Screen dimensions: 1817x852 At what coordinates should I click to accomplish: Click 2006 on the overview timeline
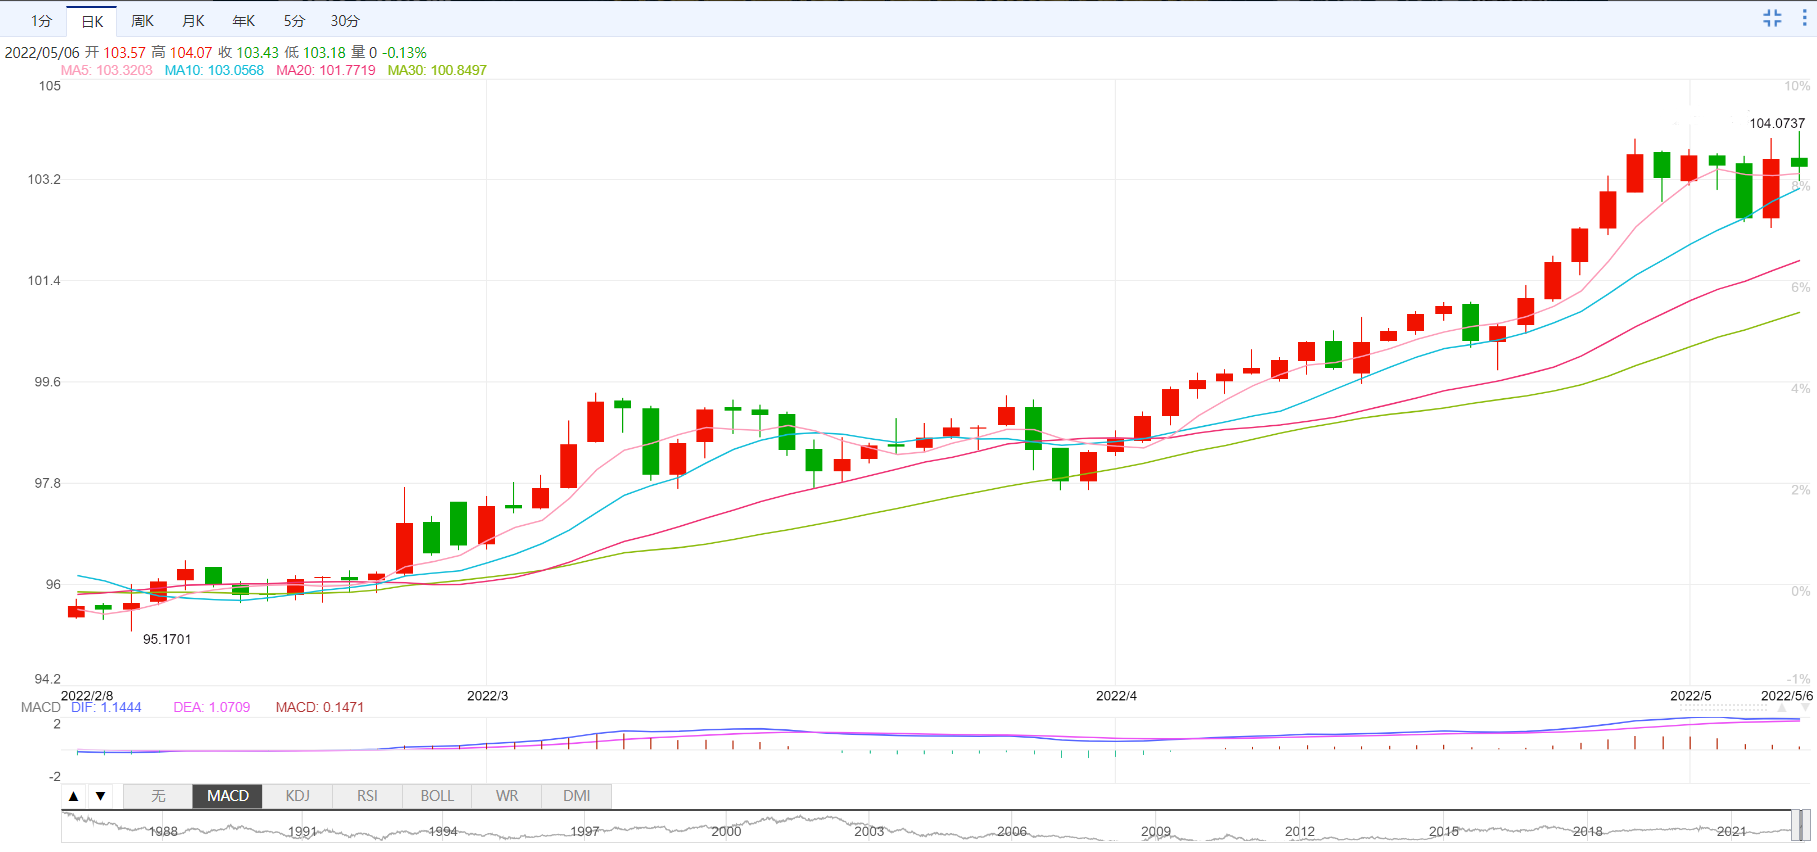point(1012,831)
